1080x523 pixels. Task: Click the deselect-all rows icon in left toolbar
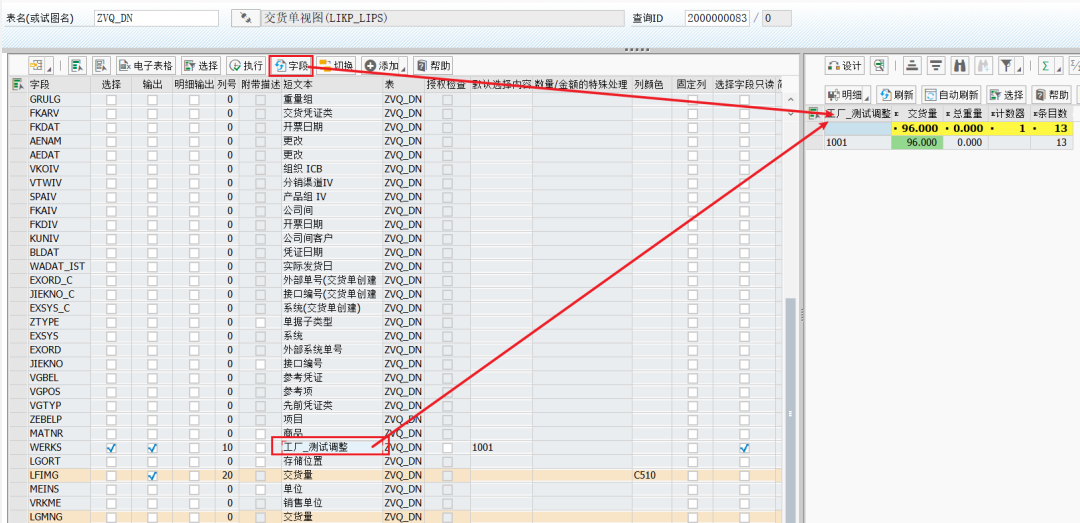(101, 66)
